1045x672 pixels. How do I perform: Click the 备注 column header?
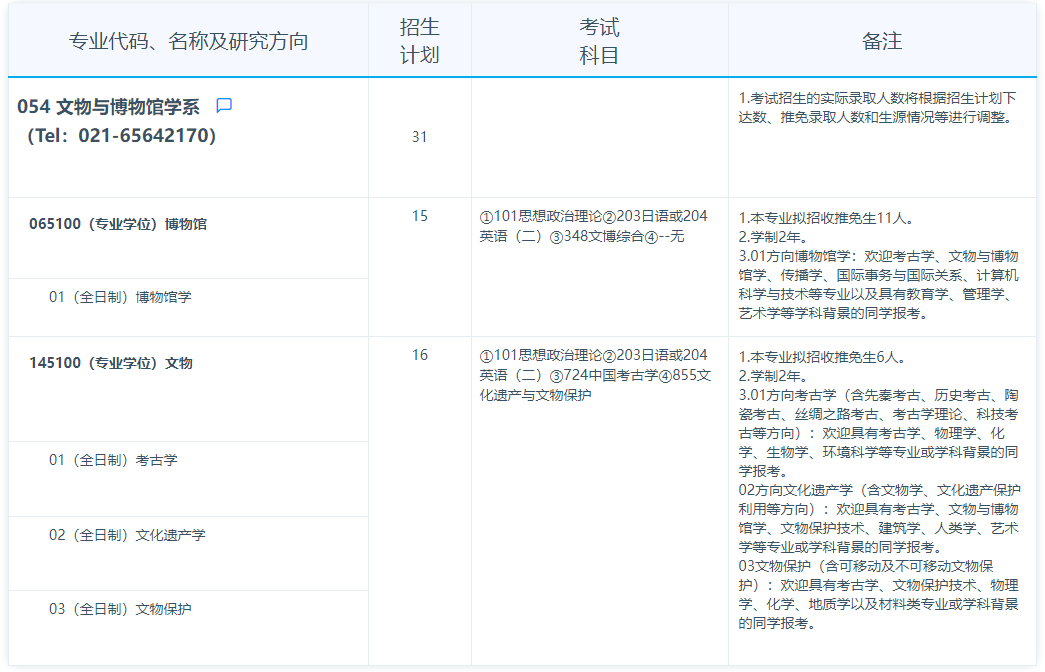click(881, 41)
